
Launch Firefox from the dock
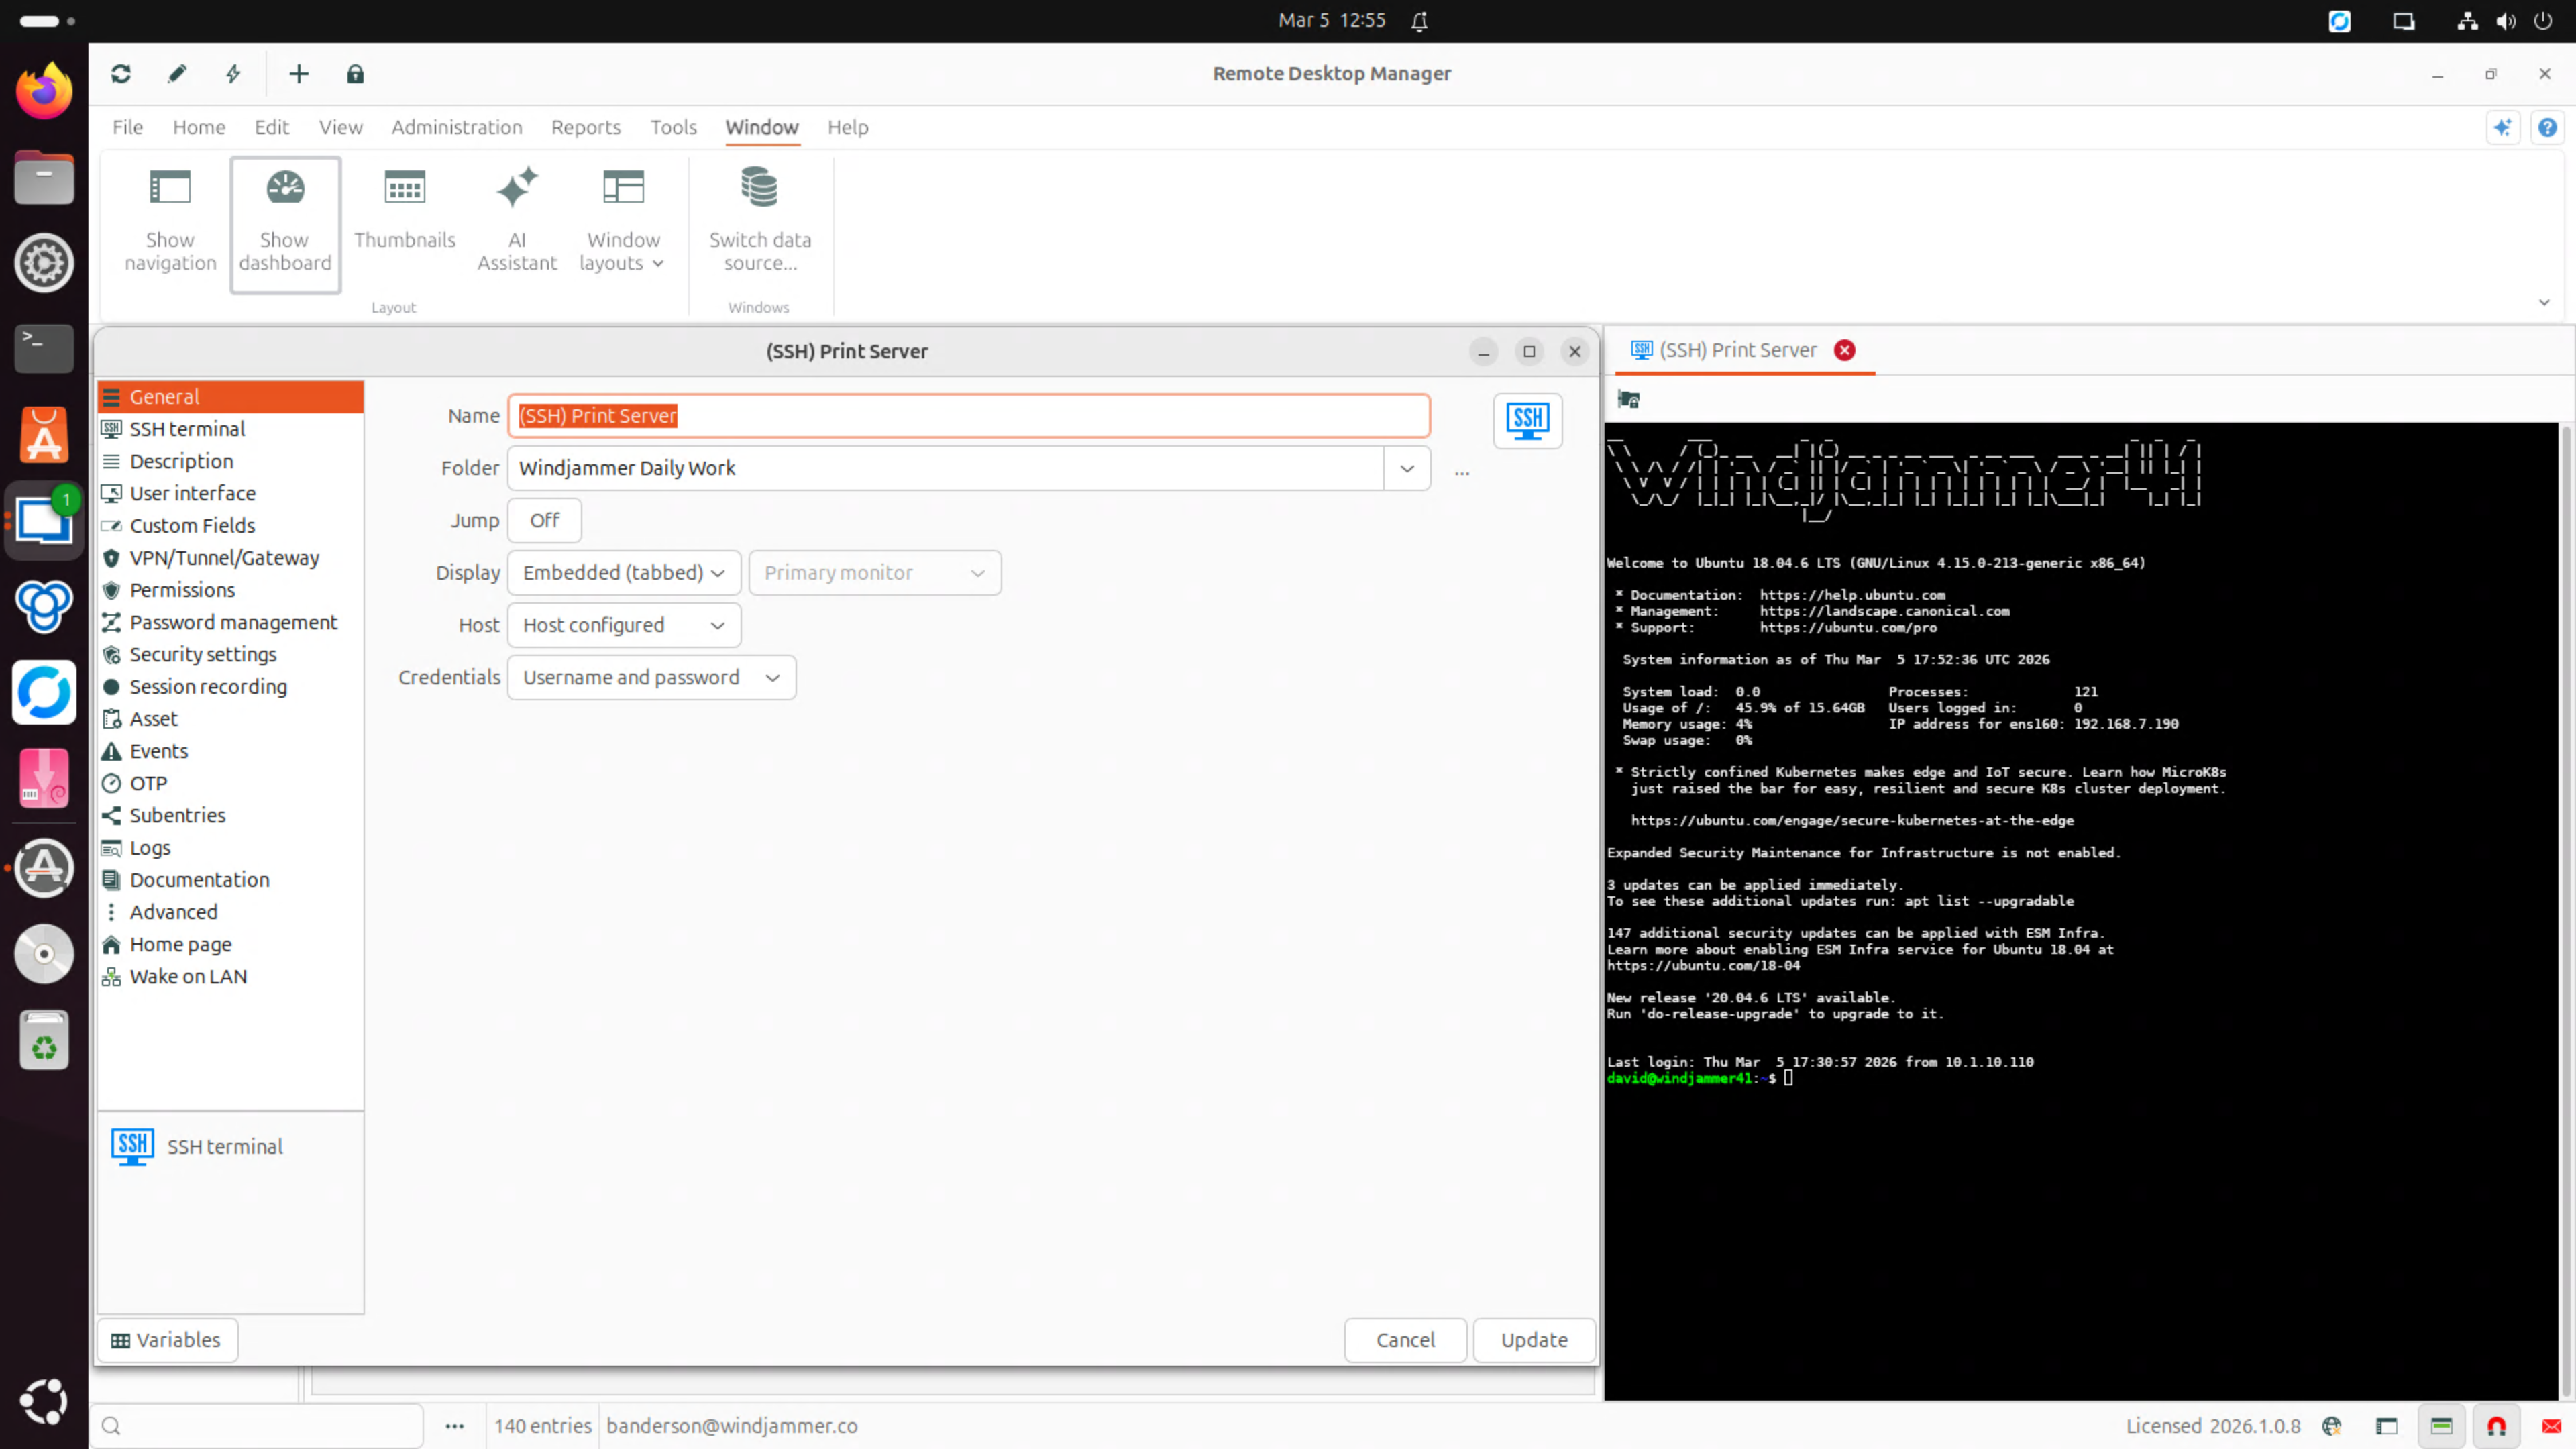point(44,90)
